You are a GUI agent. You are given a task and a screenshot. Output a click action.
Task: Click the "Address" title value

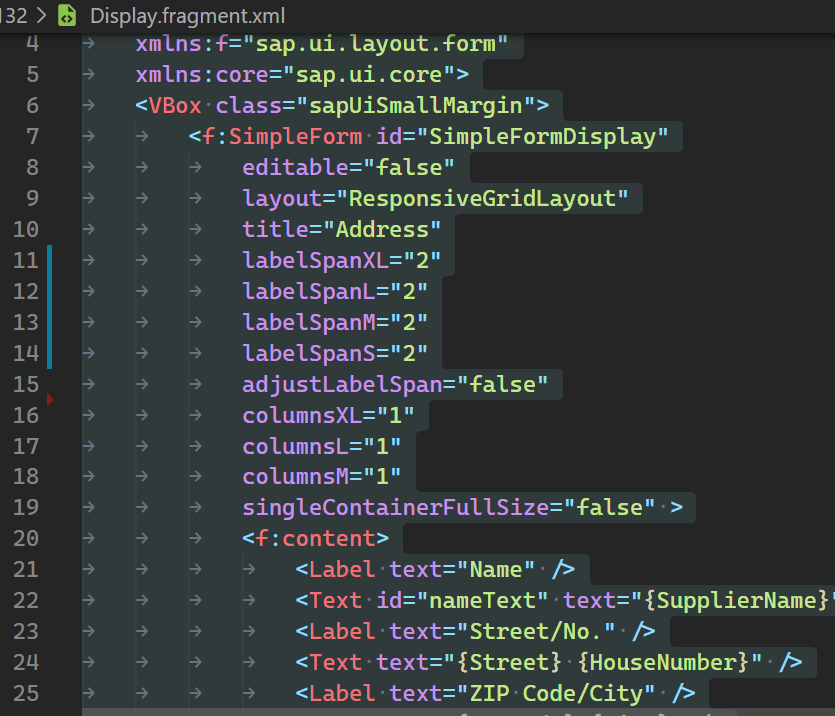click(382, 229)
